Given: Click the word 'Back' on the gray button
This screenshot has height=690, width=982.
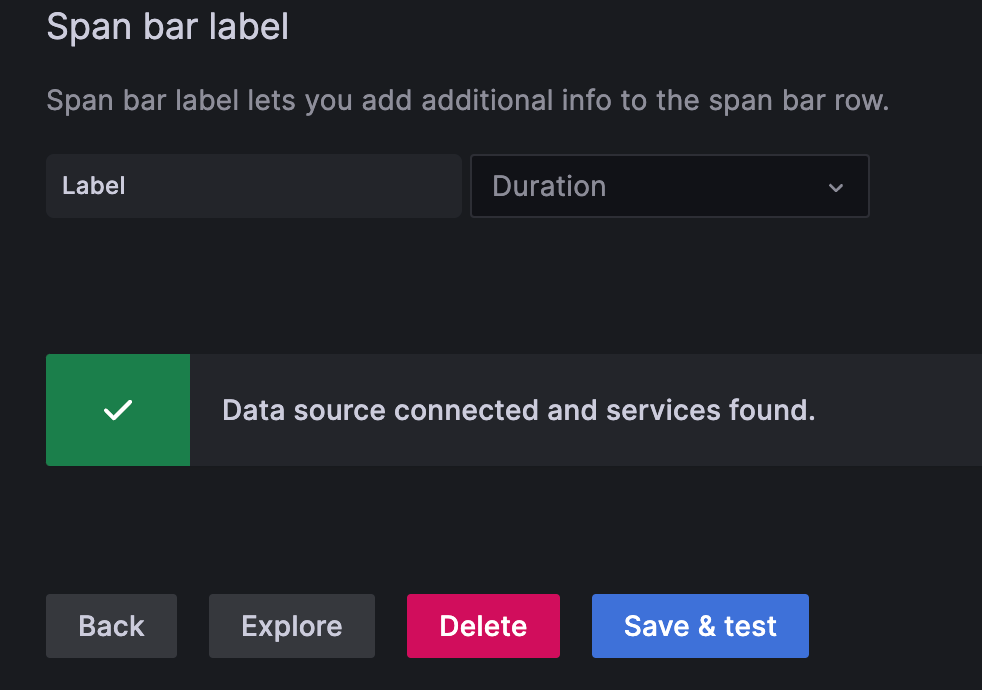Looking at the screenshot, I should tap(111, 627).
